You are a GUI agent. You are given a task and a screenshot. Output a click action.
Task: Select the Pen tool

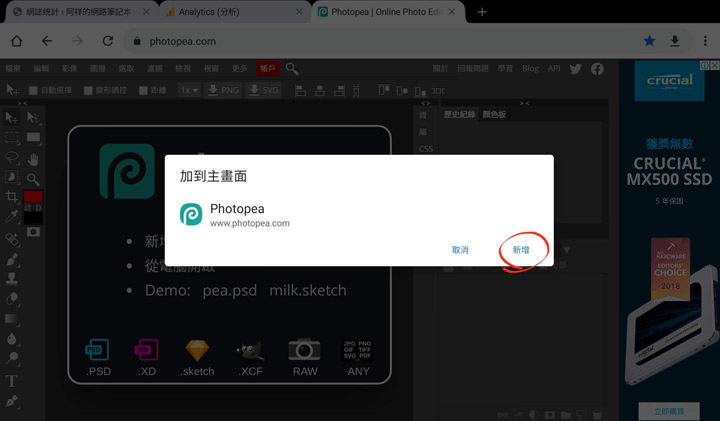click(11, 401)
